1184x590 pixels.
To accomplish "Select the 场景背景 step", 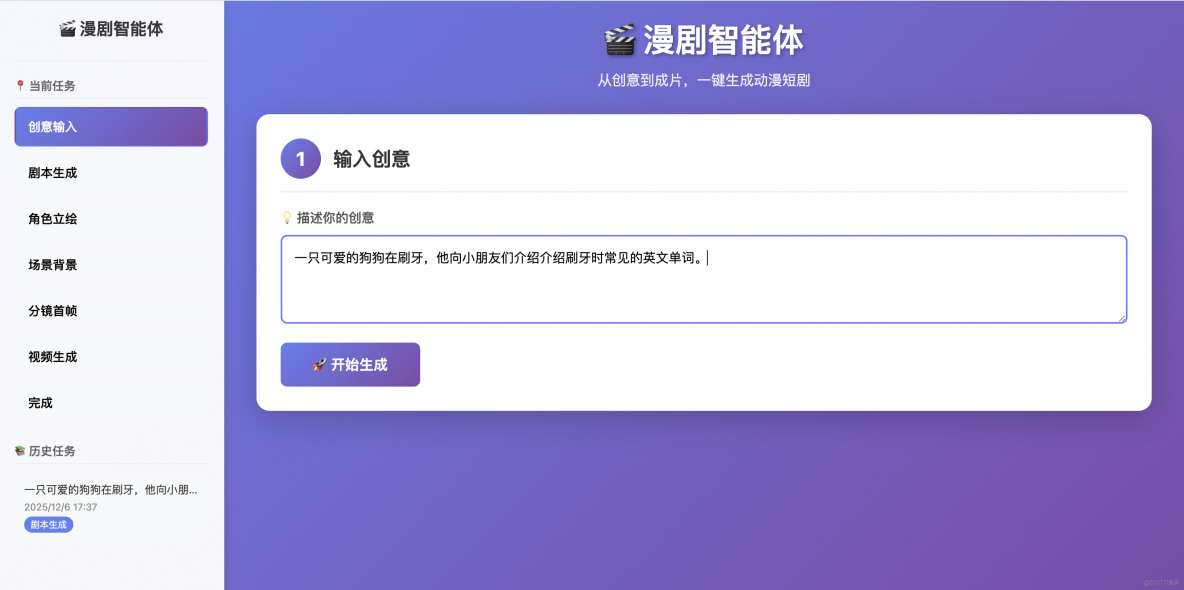I will pos(110,265).
